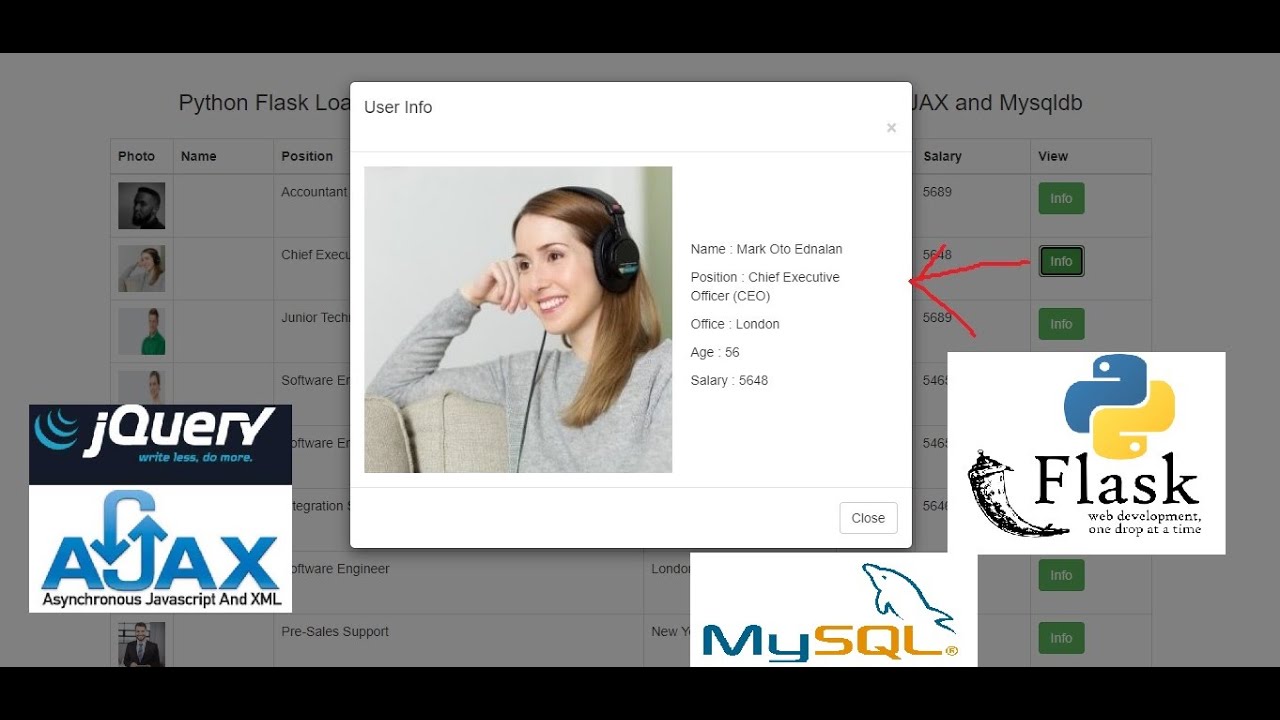Click the Pre-Sales Support row's suited man thumbnail
1280x720 pixels.
tap(141, 644)
